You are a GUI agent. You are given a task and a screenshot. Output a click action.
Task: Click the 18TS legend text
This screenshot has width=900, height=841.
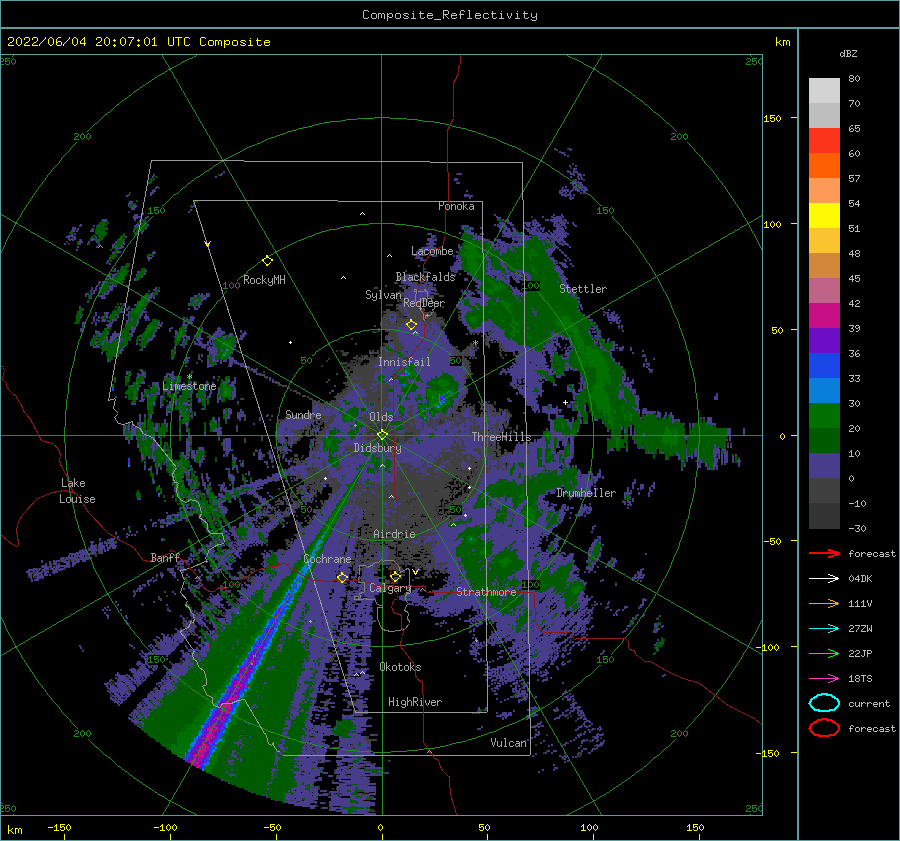860,679
